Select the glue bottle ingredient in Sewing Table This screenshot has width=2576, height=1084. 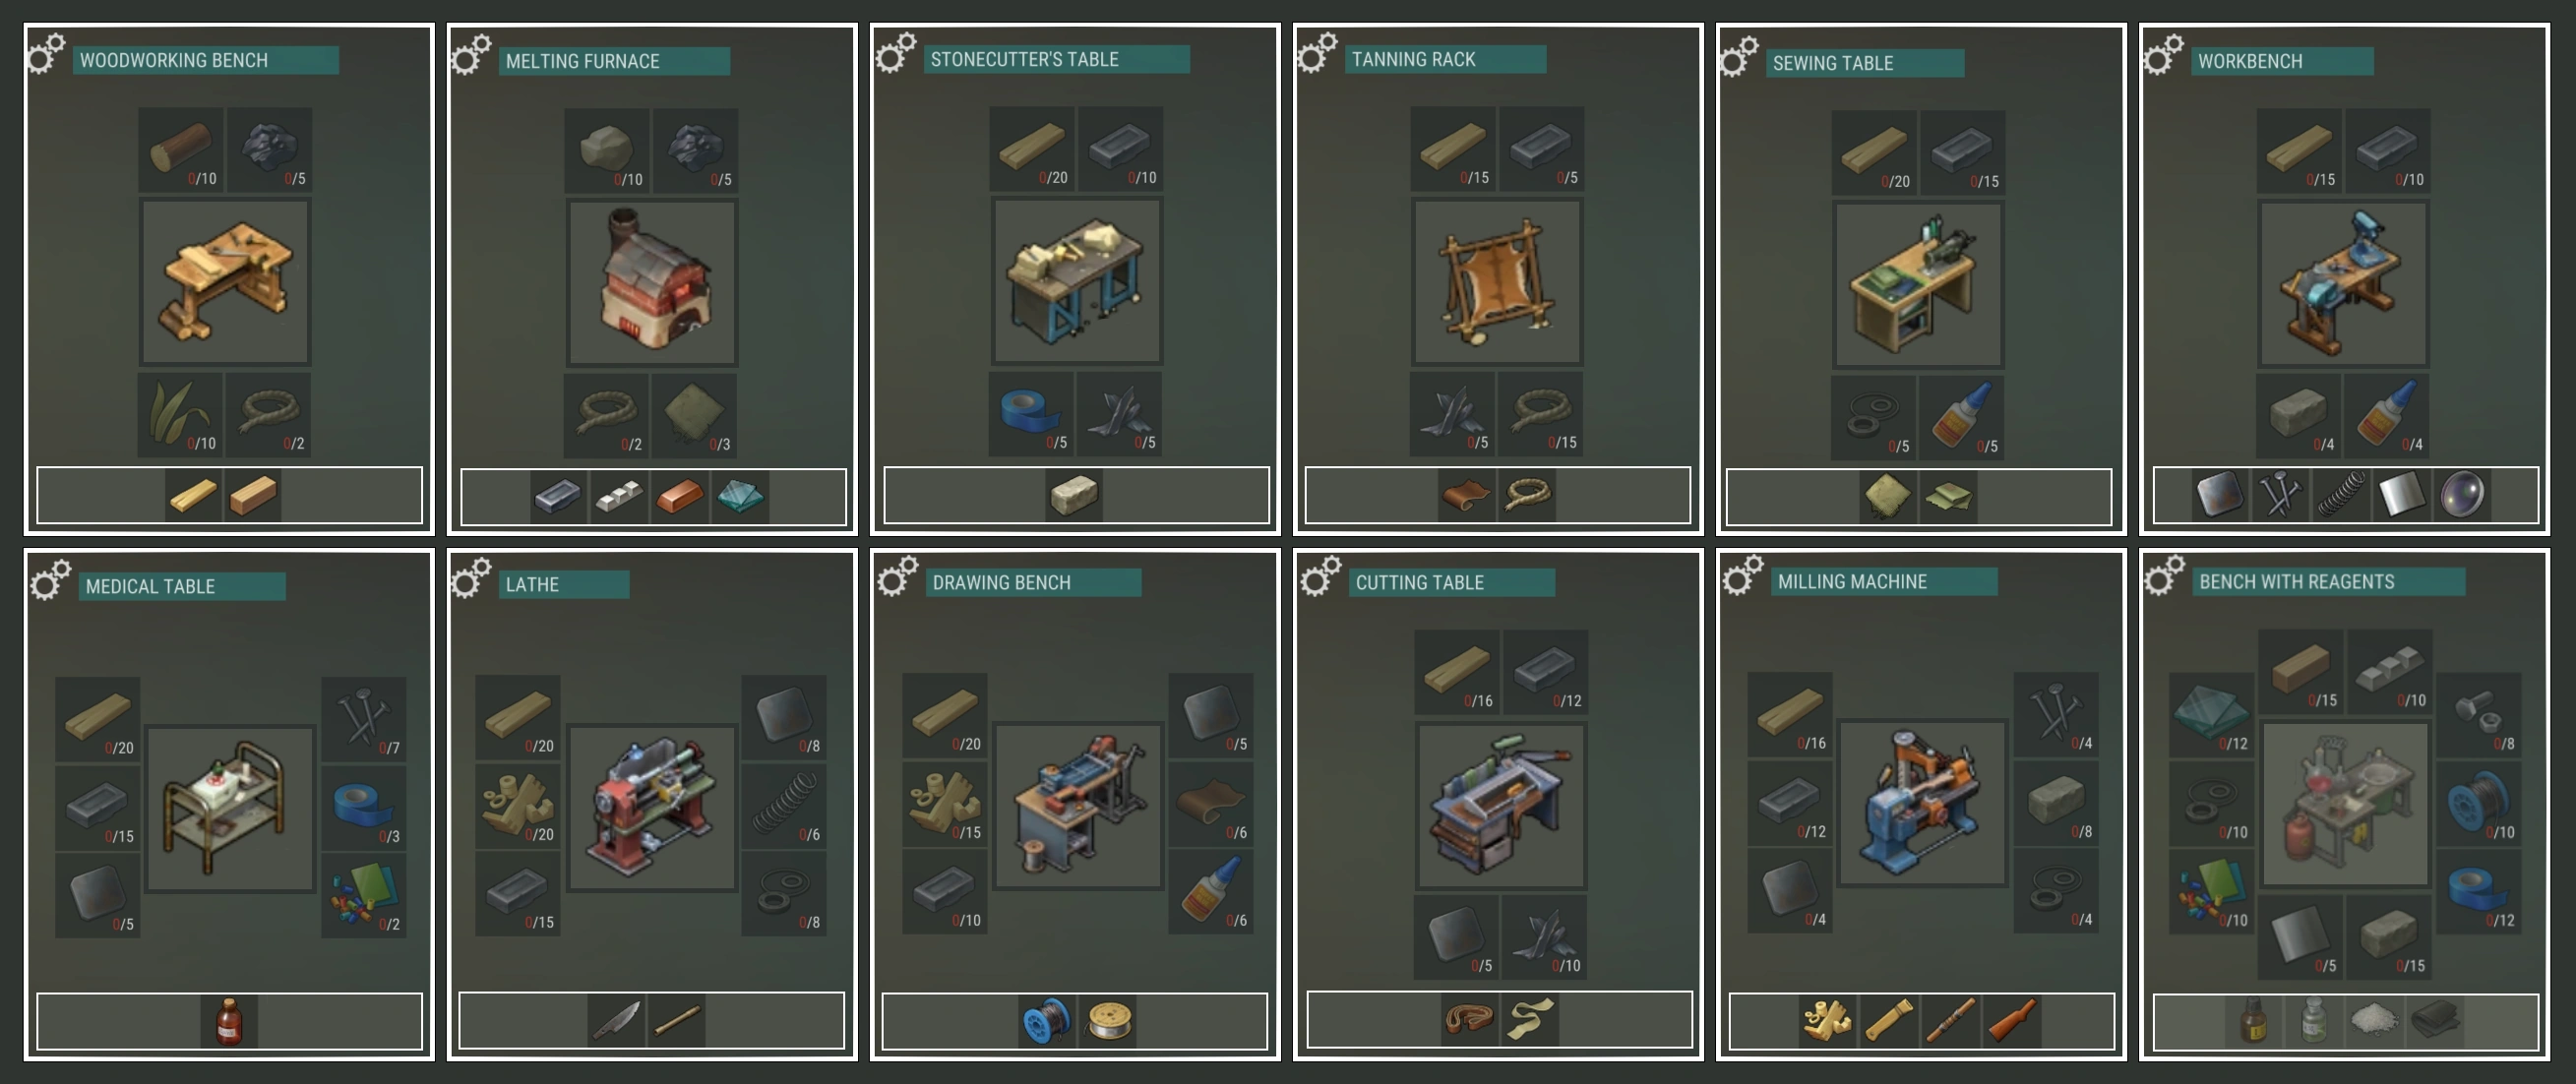pos(1963,418)
